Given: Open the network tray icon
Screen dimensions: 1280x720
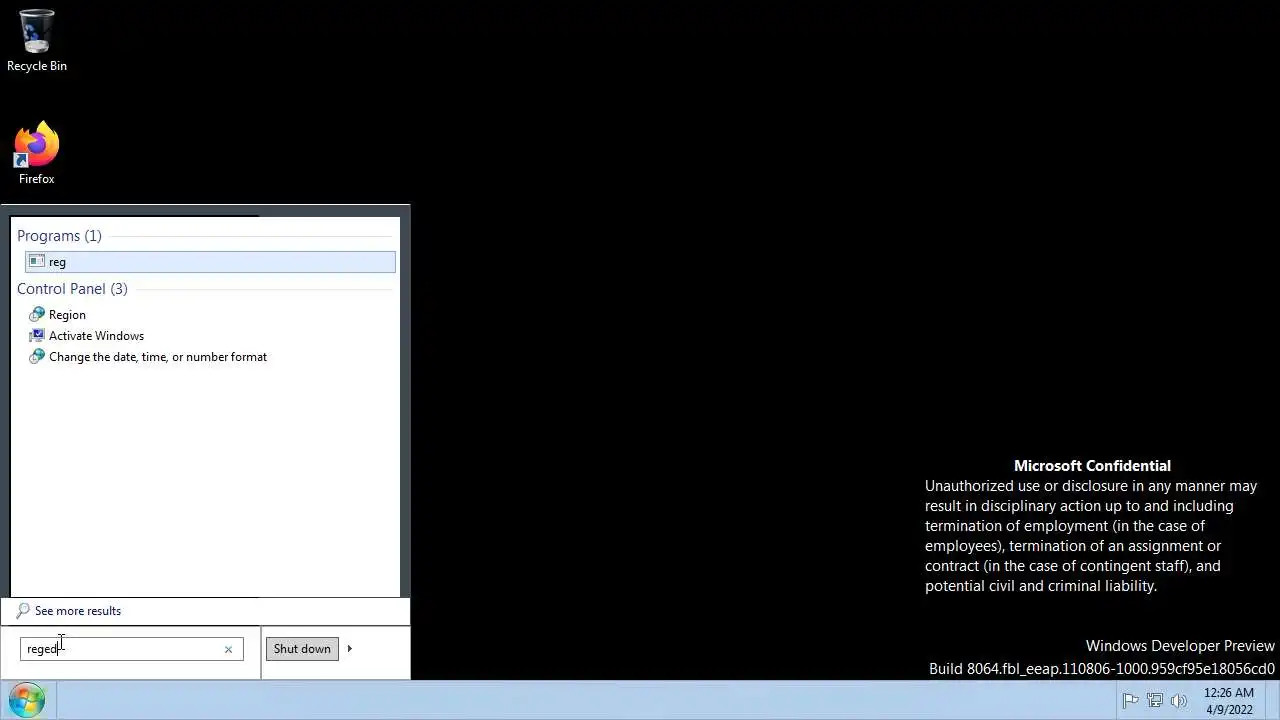Looking at the screenshot, I should pyautogui.click(x=1154, y=701).
